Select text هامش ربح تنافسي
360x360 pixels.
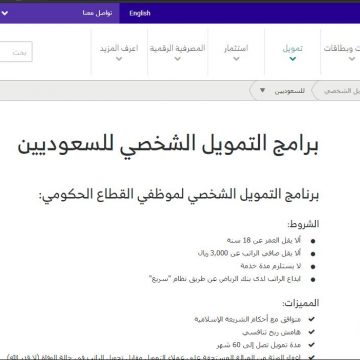pos(272,332)
